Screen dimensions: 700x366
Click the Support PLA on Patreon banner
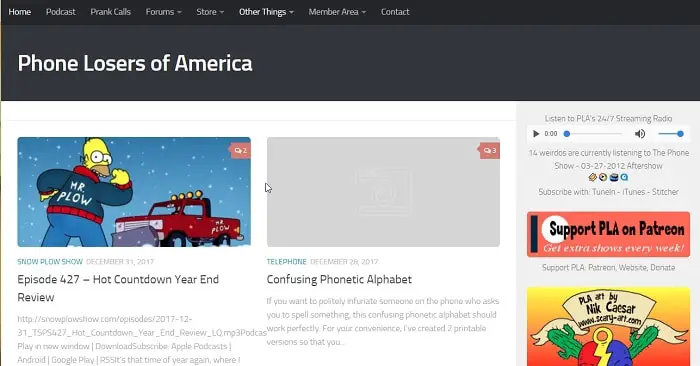coord(608,234)
